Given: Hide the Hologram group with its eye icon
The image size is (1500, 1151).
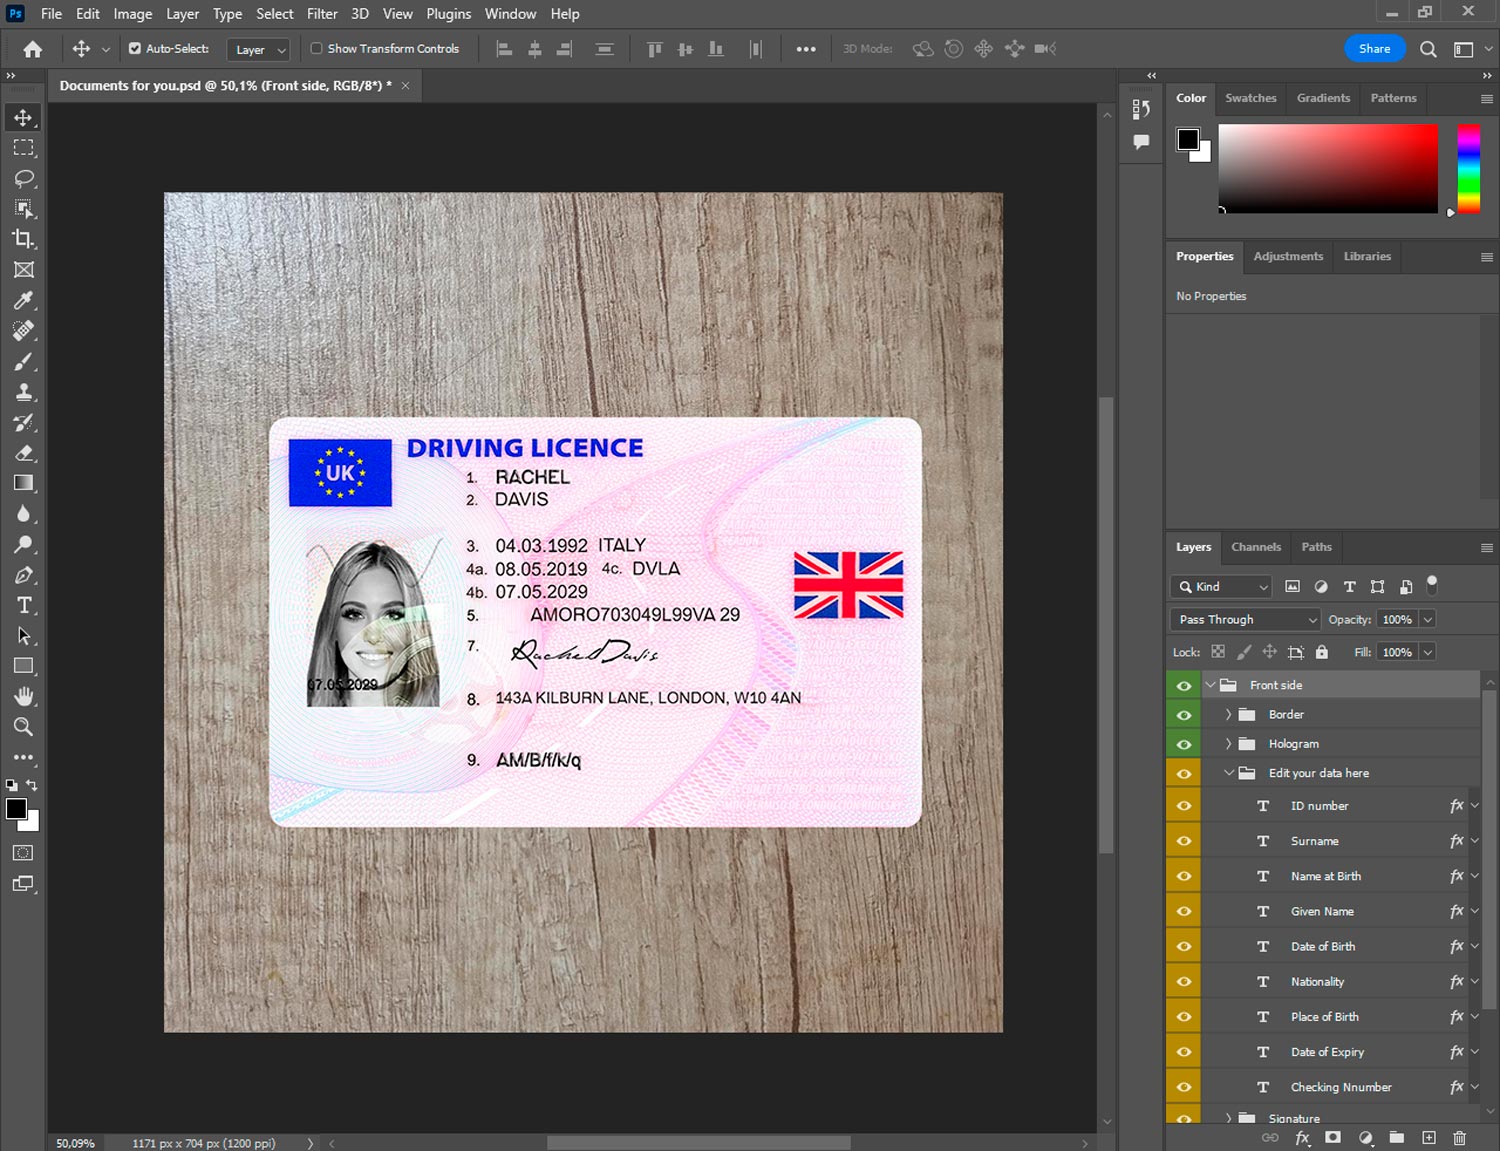Looking at the screenshot, I should point(1184,744).
